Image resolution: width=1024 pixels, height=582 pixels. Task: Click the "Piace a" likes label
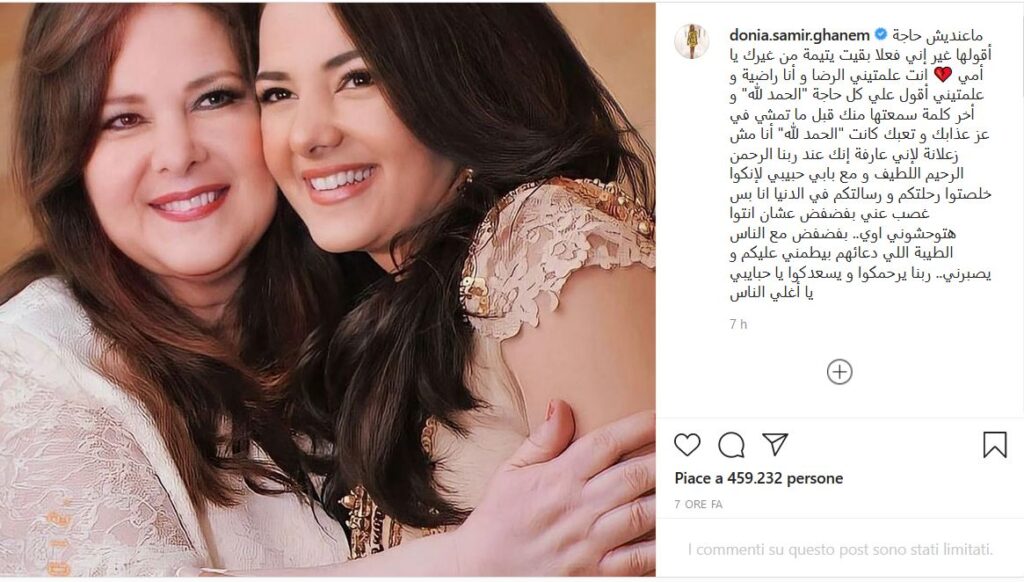pos(698,478)
